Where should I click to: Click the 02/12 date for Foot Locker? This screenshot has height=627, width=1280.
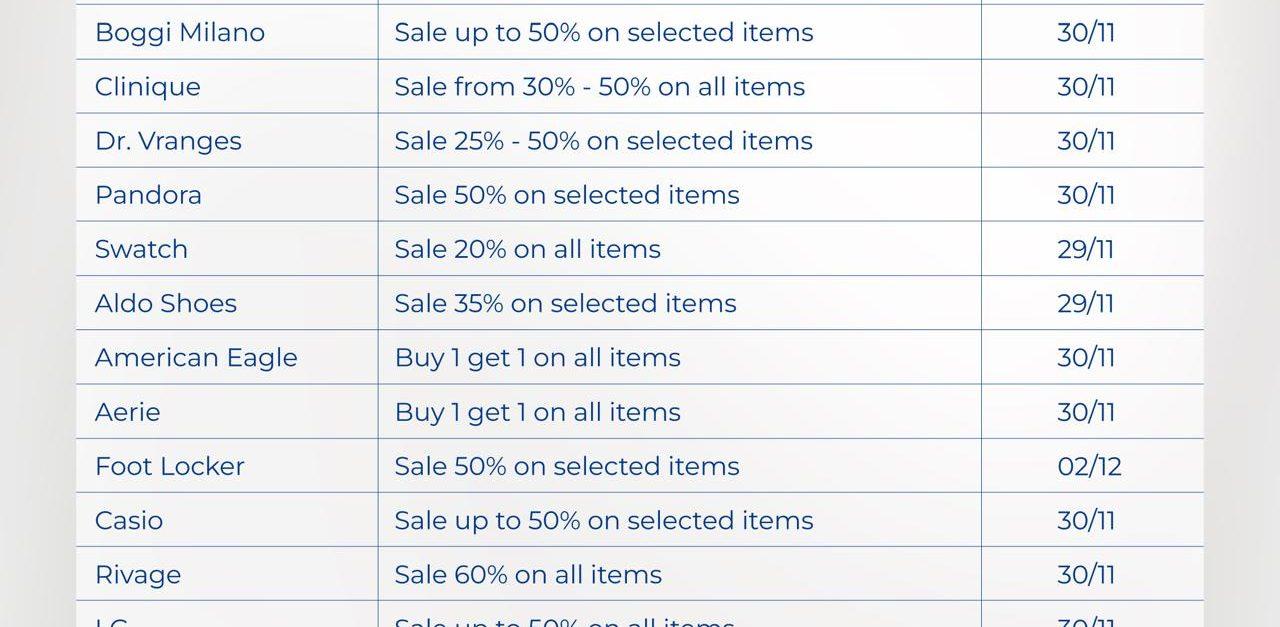(x=1089, y=466)
